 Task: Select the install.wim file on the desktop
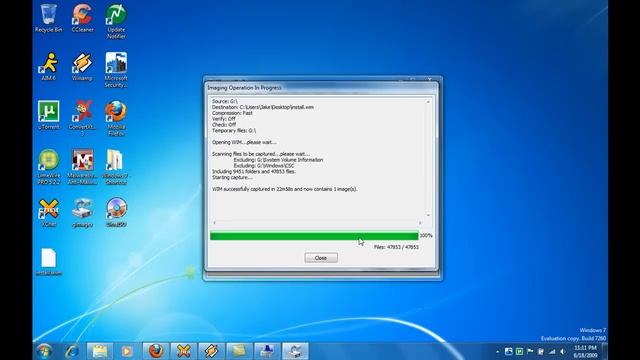49,262
